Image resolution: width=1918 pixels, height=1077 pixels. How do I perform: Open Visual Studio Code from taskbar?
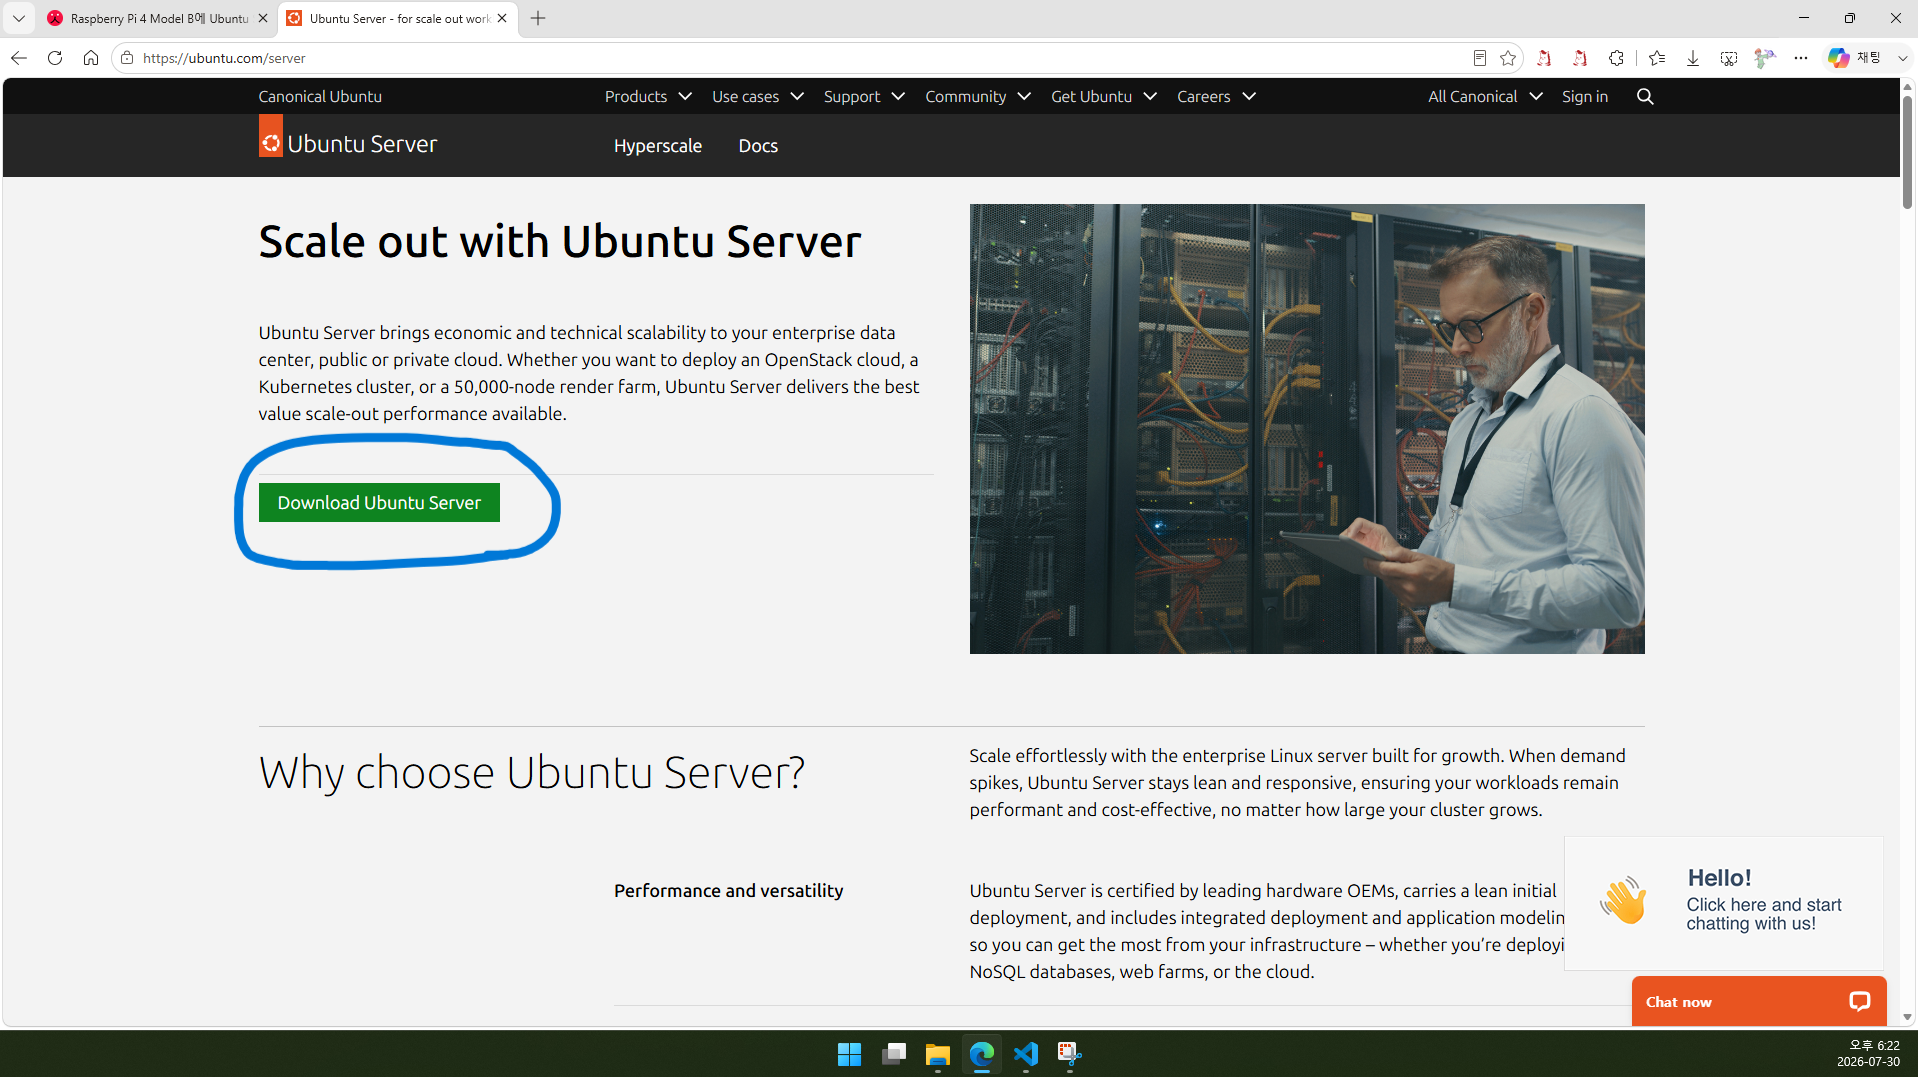pos(1026,1054)
